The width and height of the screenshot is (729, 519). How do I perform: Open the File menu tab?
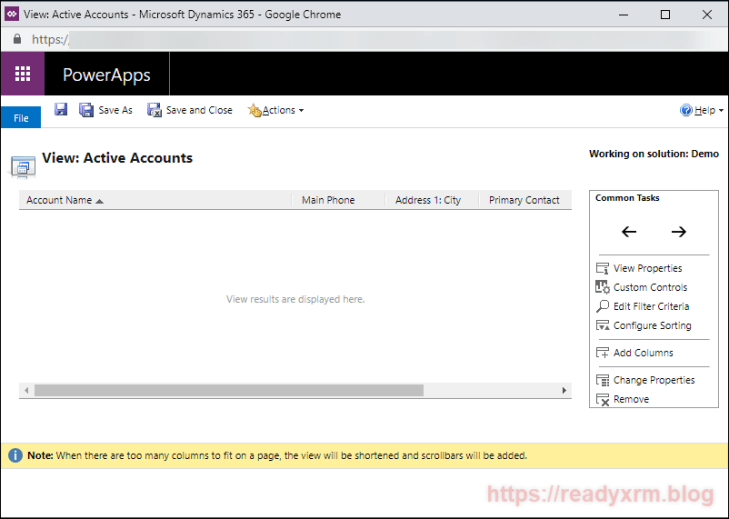tap(20, 118)
